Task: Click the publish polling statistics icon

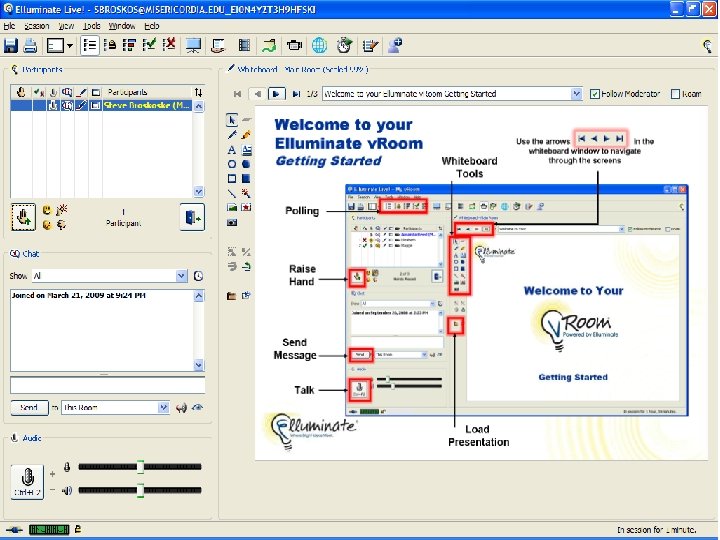Action: [129, 45]
